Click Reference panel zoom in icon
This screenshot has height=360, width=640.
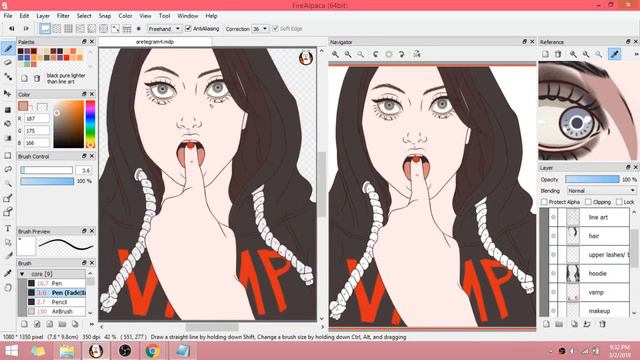[x=573, y=54]
